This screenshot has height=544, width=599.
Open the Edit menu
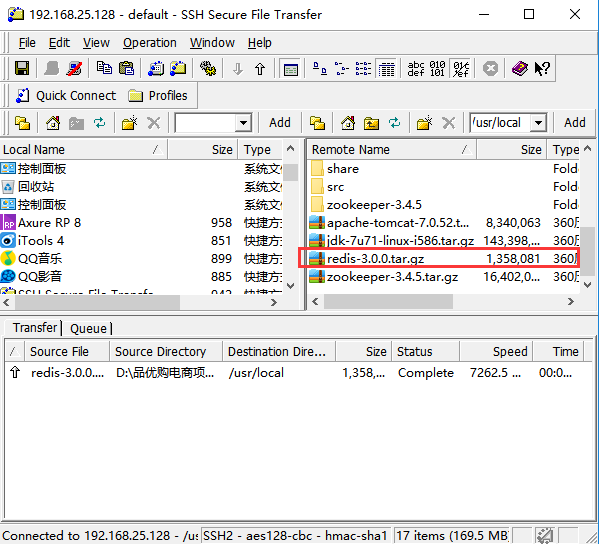coord(59,43)
